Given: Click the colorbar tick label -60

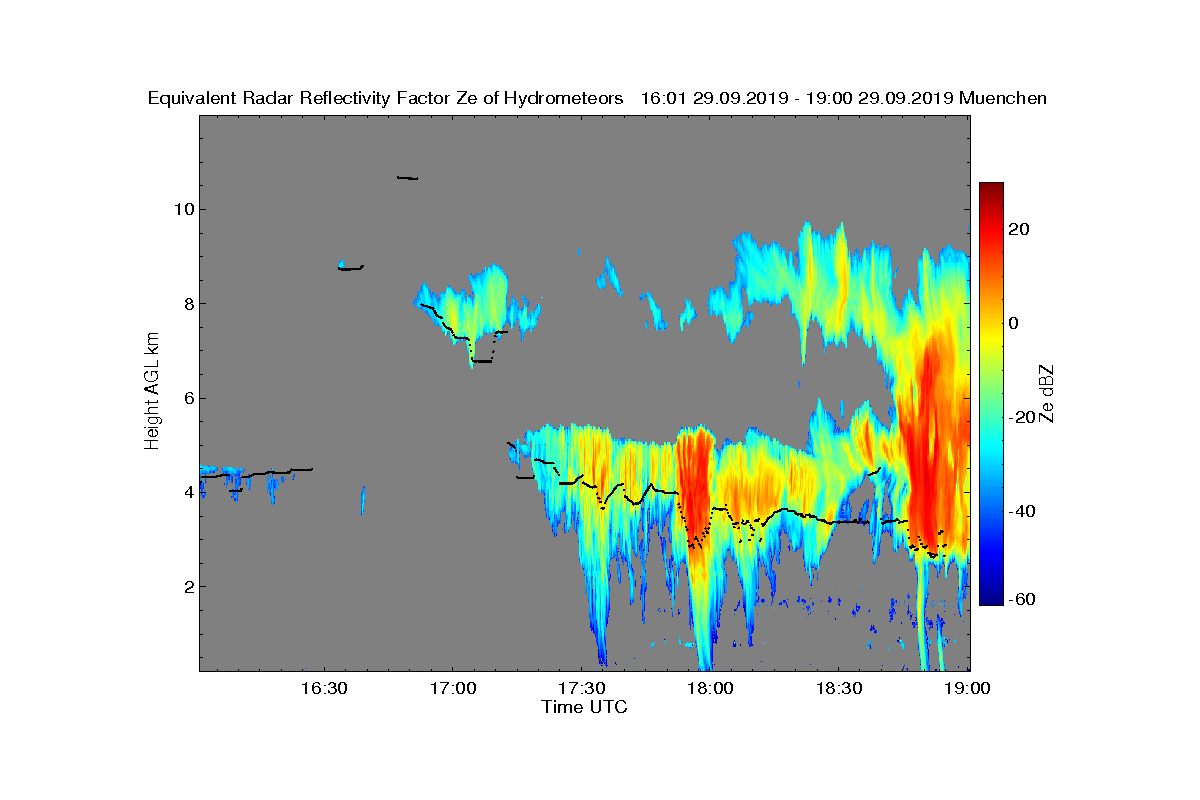Looking at the screenshot, I should [x=1021, y=599].
